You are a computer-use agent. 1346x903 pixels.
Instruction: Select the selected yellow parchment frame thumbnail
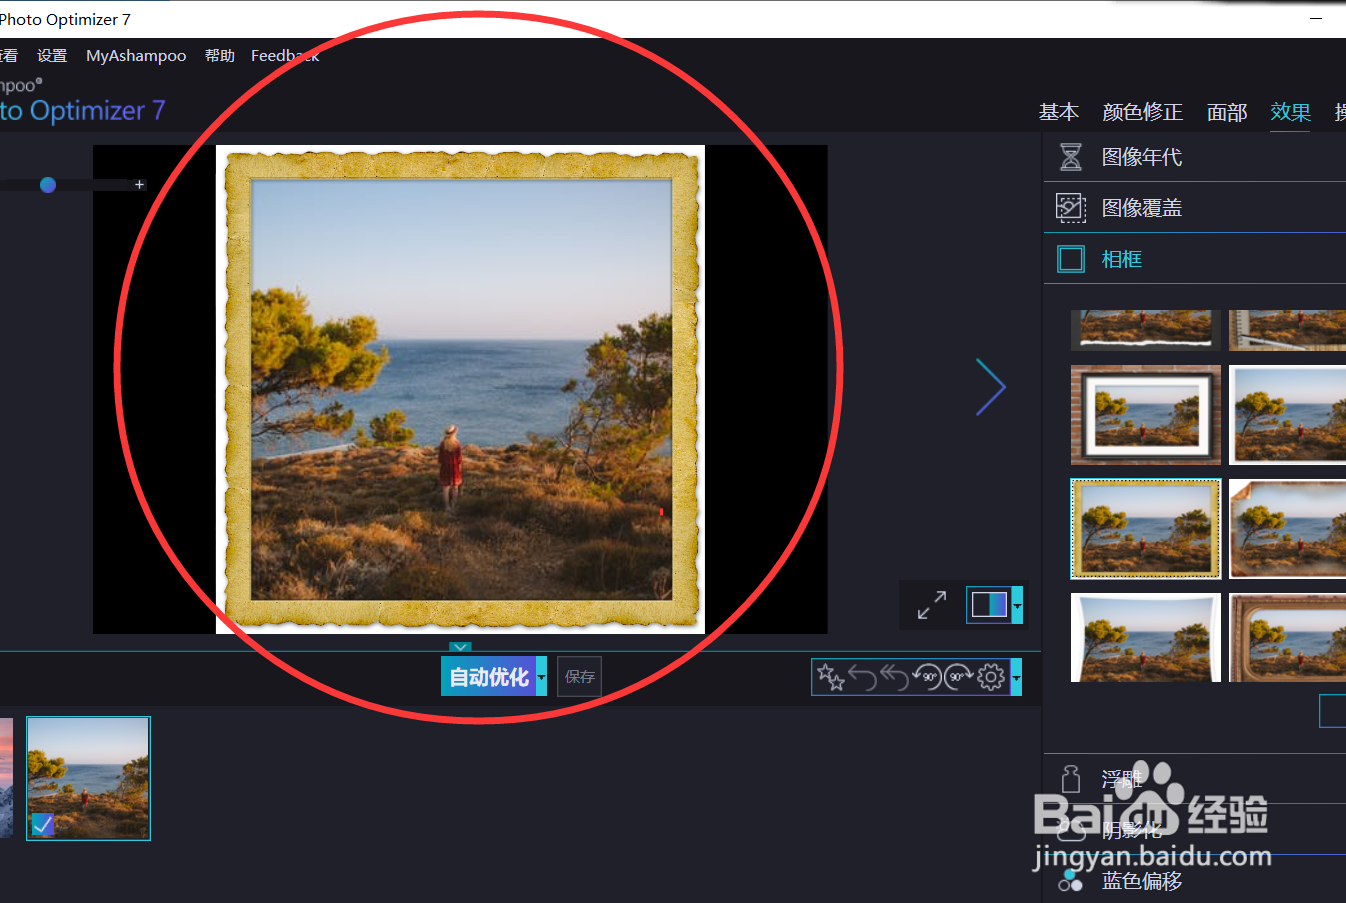click(x=1146, y=529)
